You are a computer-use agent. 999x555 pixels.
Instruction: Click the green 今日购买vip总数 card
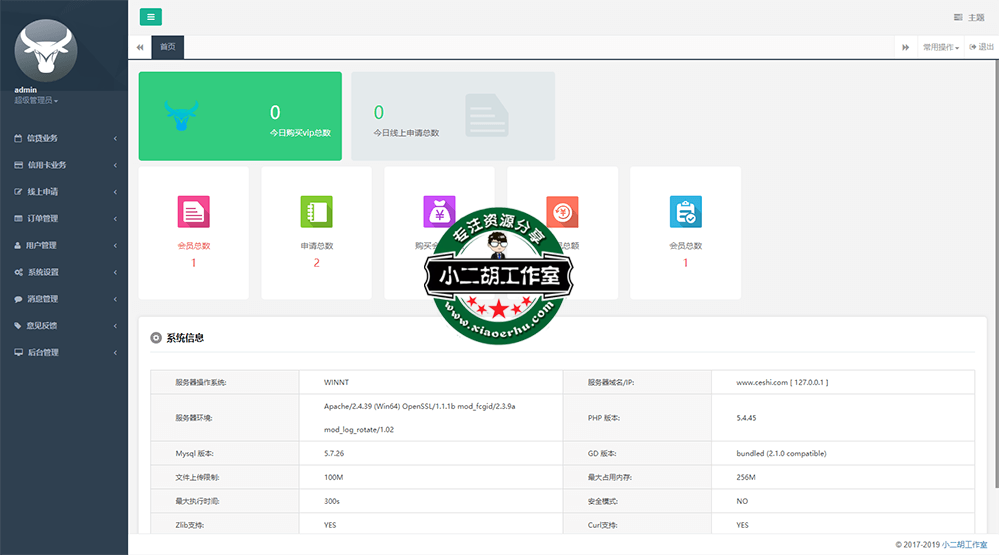click(240, 116)
